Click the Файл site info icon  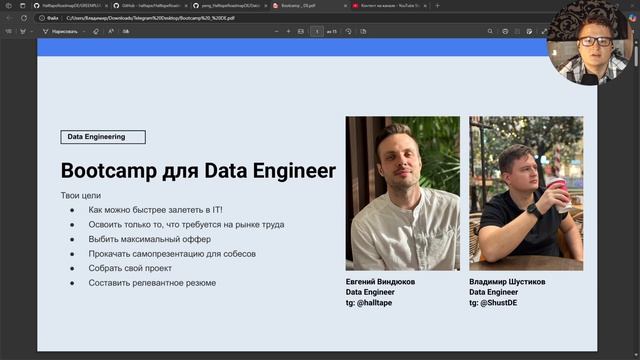(x=49, y=18)
